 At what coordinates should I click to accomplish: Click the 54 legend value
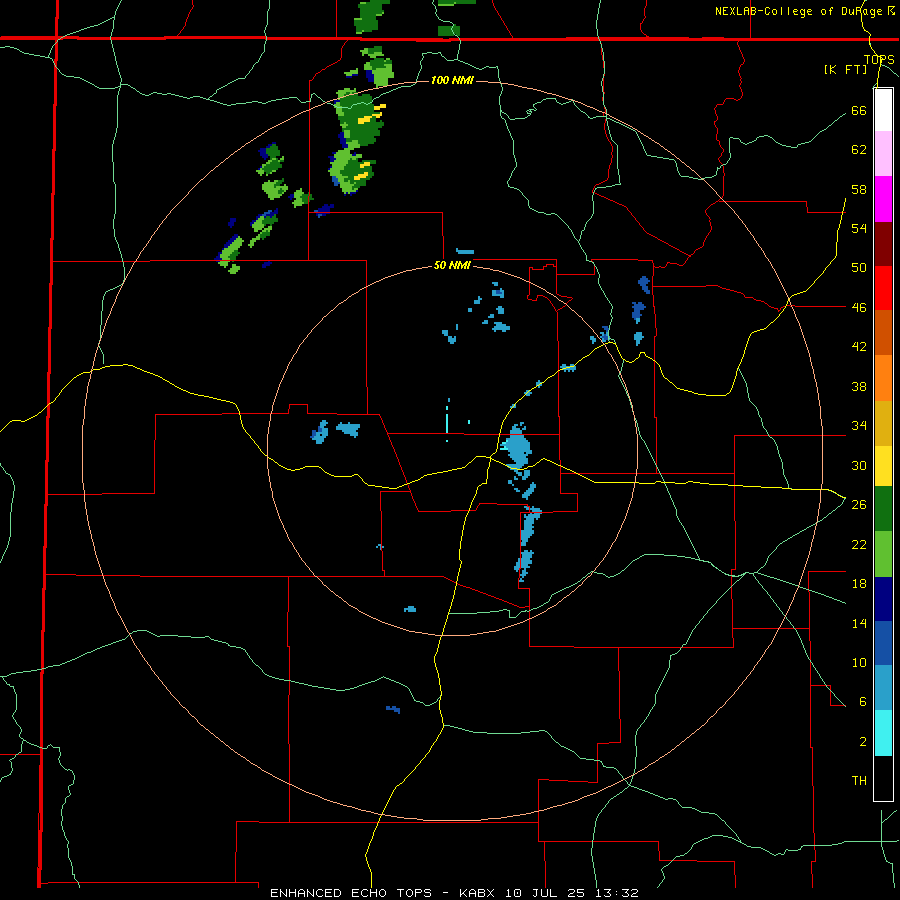[x=859, y=228]
